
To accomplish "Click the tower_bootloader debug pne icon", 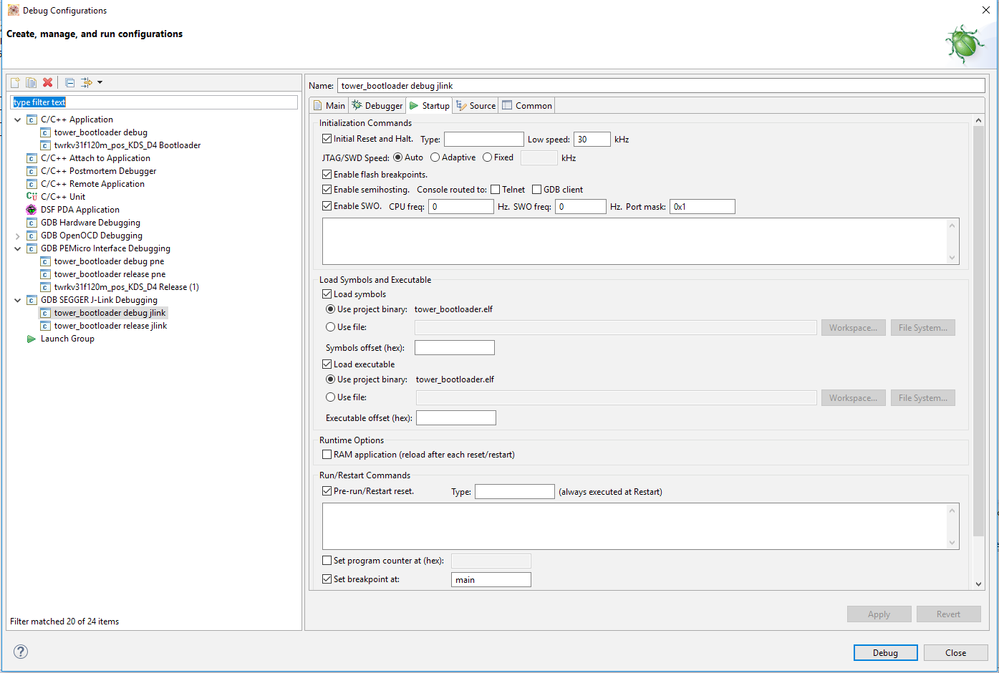I will [45, 261].
